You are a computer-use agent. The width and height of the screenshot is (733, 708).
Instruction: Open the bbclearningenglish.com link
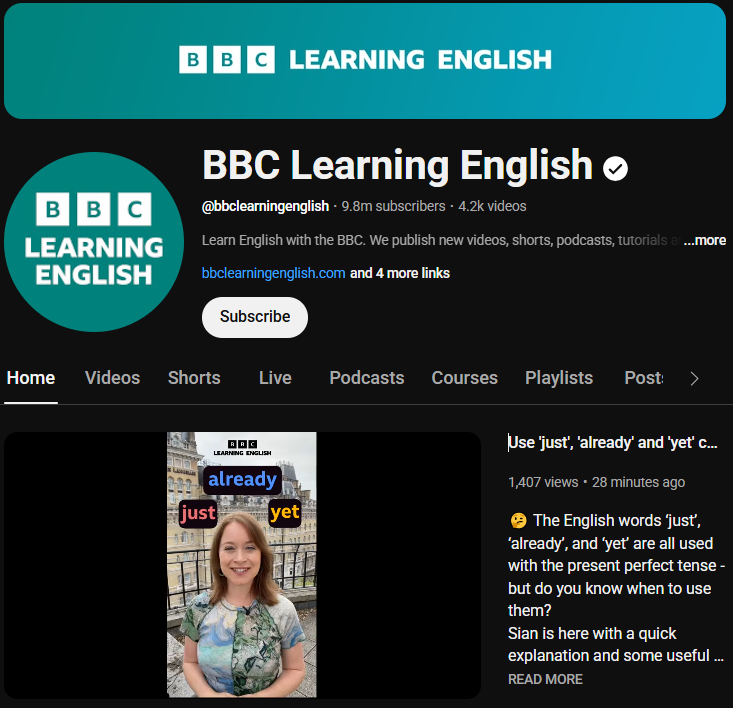273,273
